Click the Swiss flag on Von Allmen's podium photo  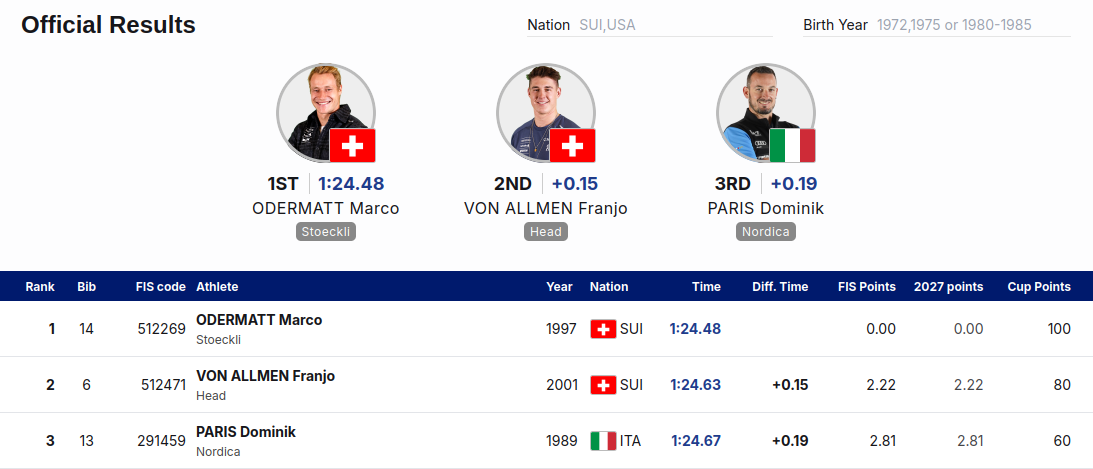click(572, 146)
